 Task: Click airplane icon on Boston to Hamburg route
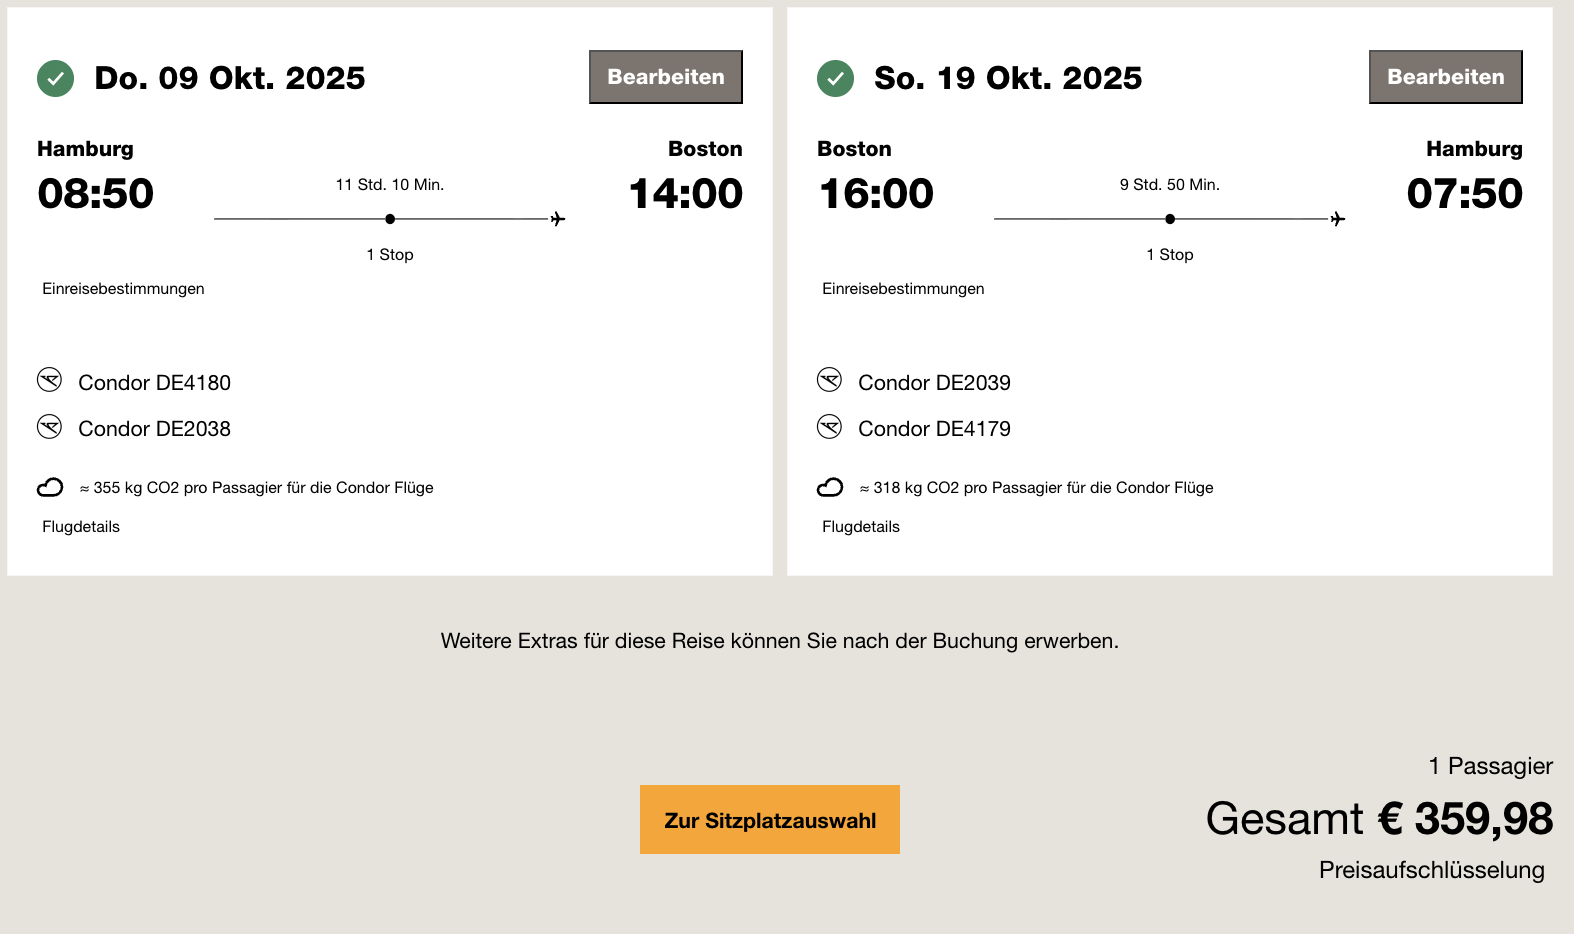[x=1338, y=219]
